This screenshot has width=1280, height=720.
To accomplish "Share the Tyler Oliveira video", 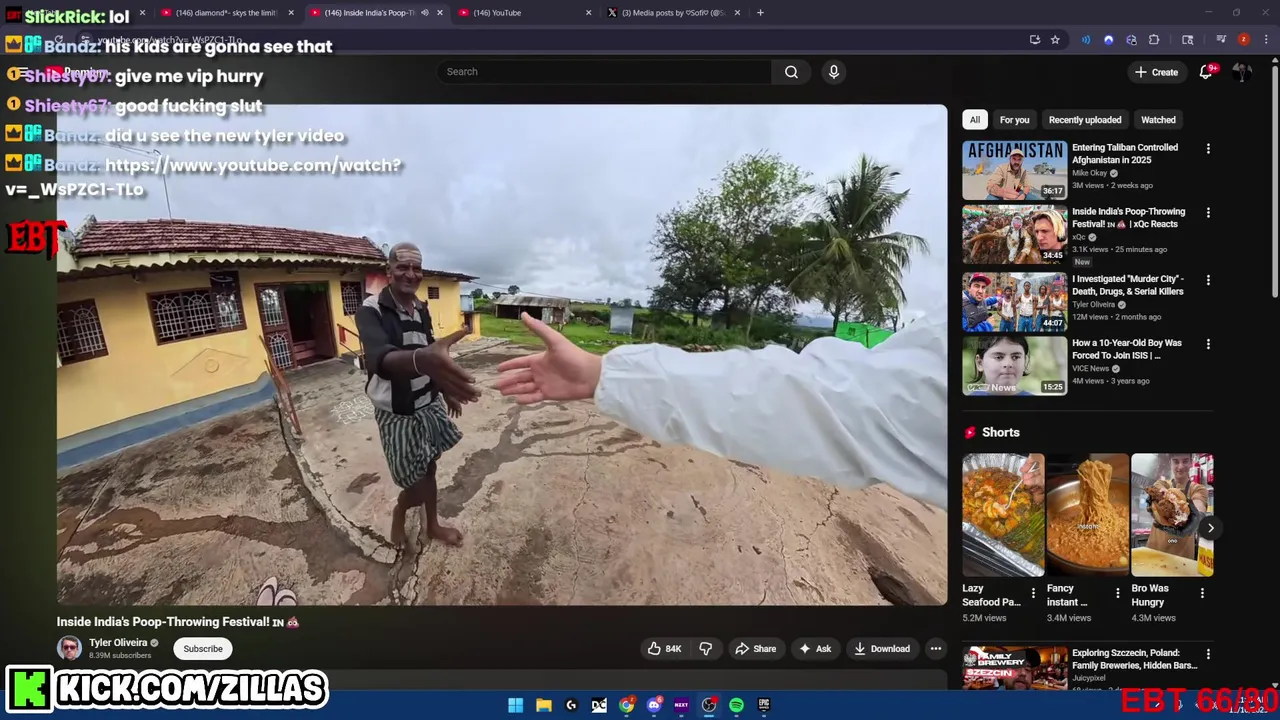I will [755, 649].
